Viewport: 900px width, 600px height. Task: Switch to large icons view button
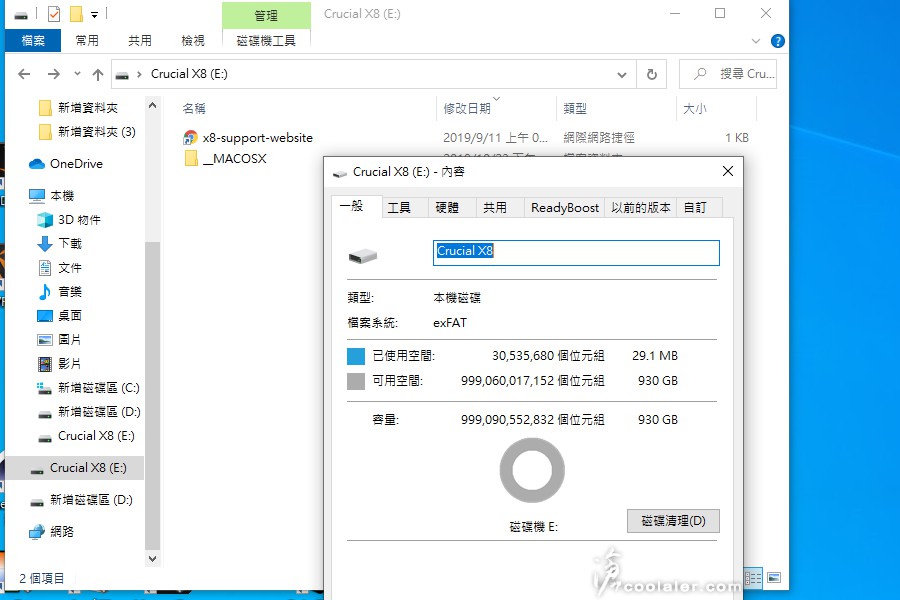tap(774, 578)
